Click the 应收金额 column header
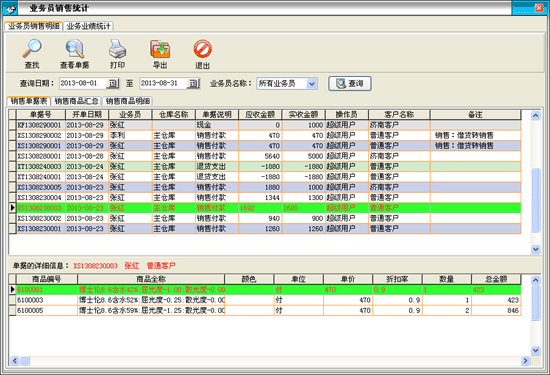550x375 pixels. 260,115
